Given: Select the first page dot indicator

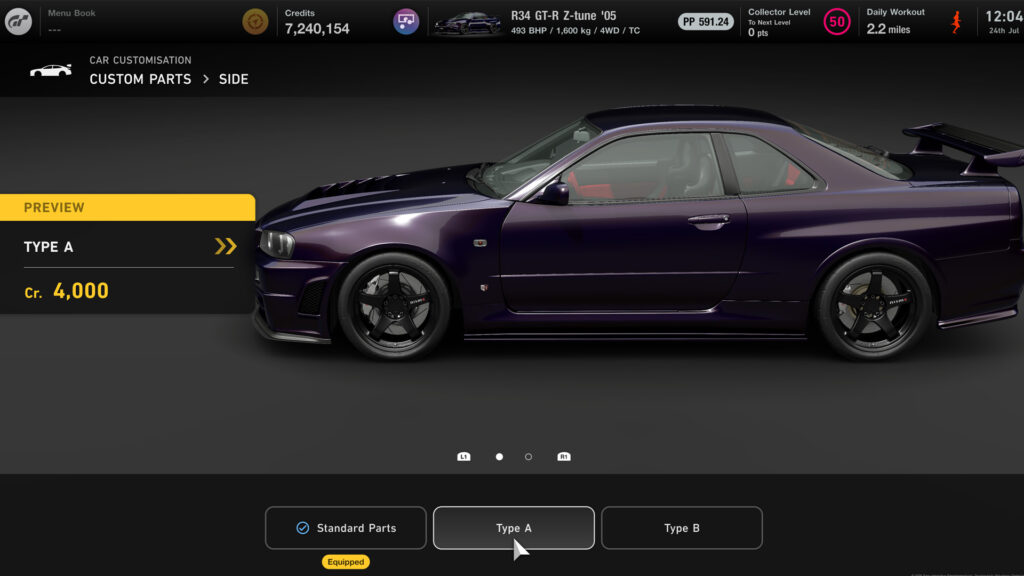Looking at the screenshot, I should 500,456.
